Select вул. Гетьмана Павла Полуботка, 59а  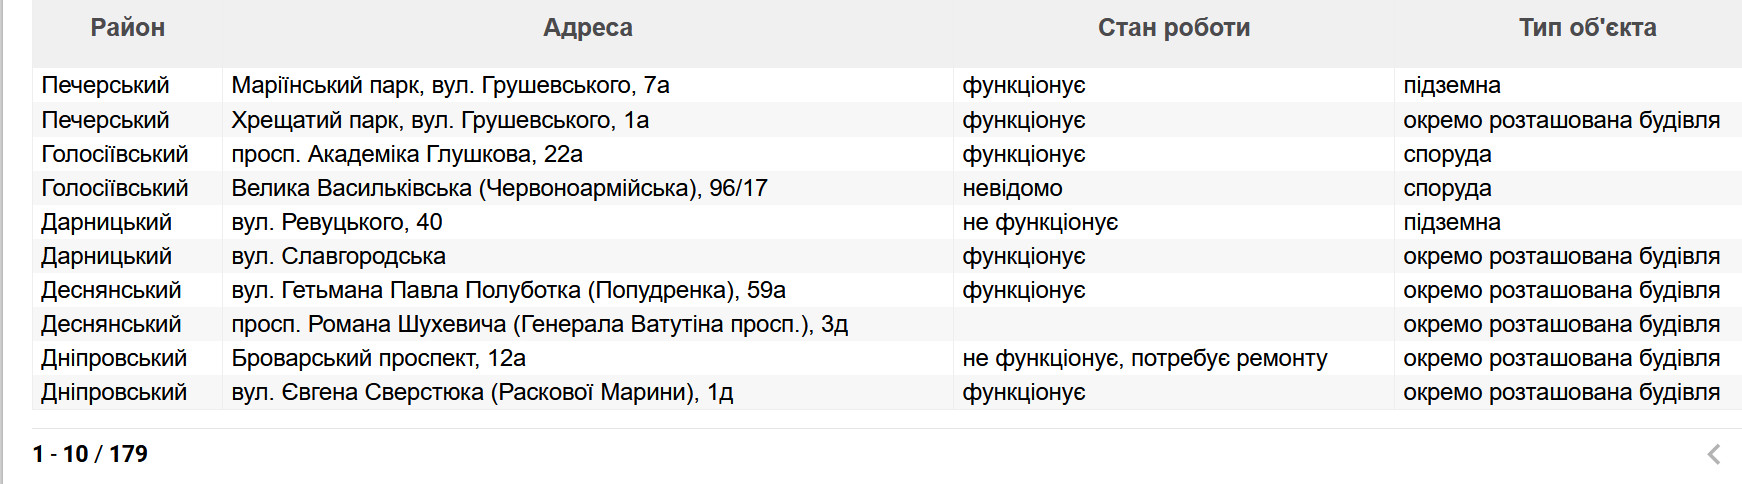pos(508,290)
